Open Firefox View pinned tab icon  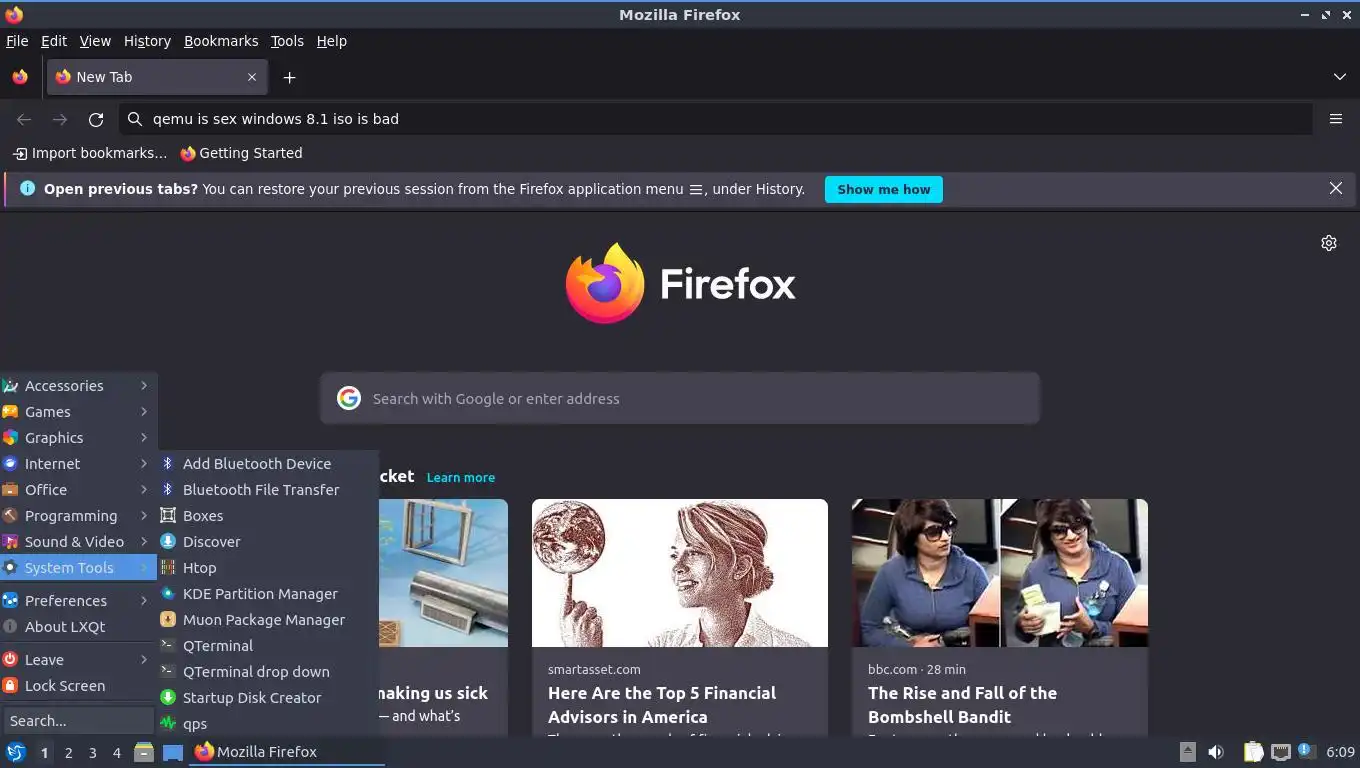point(20,77)
